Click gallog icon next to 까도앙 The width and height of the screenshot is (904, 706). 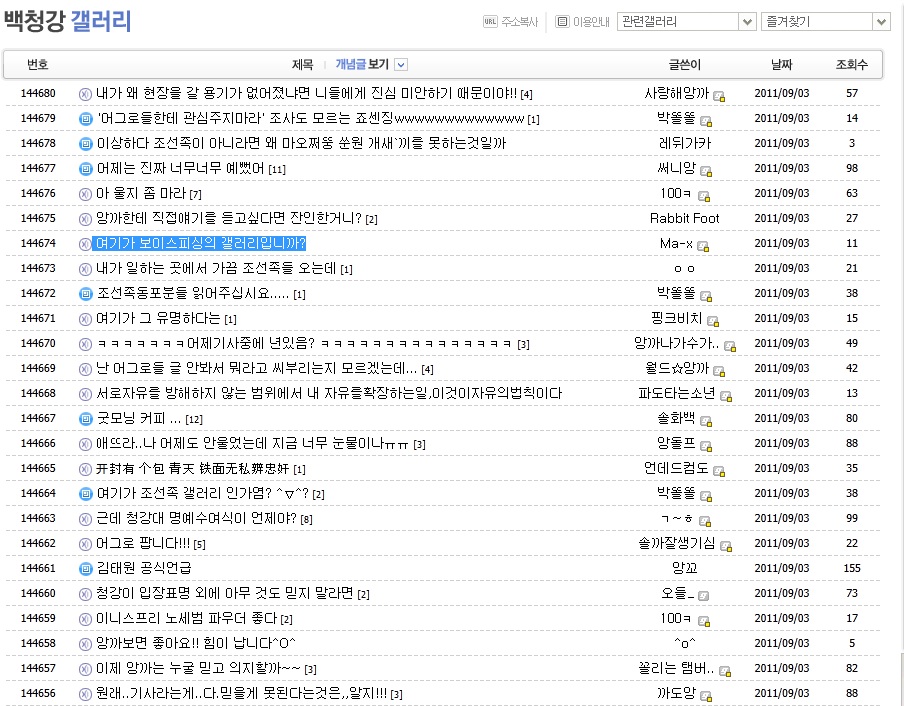(706, 696)
